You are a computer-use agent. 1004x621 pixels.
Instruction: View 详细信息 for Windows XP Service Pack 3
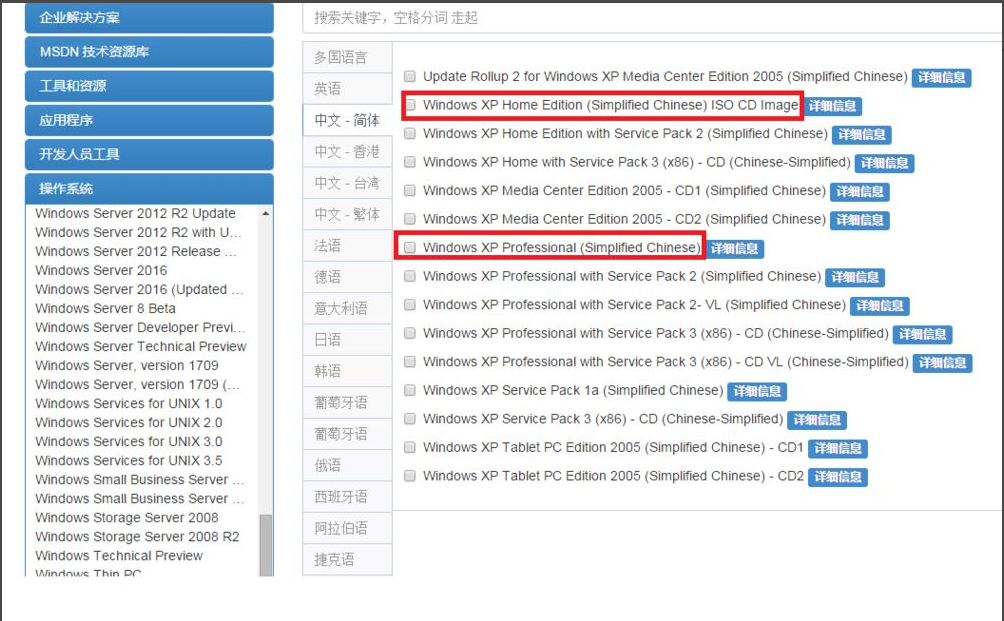click(816, 420)
